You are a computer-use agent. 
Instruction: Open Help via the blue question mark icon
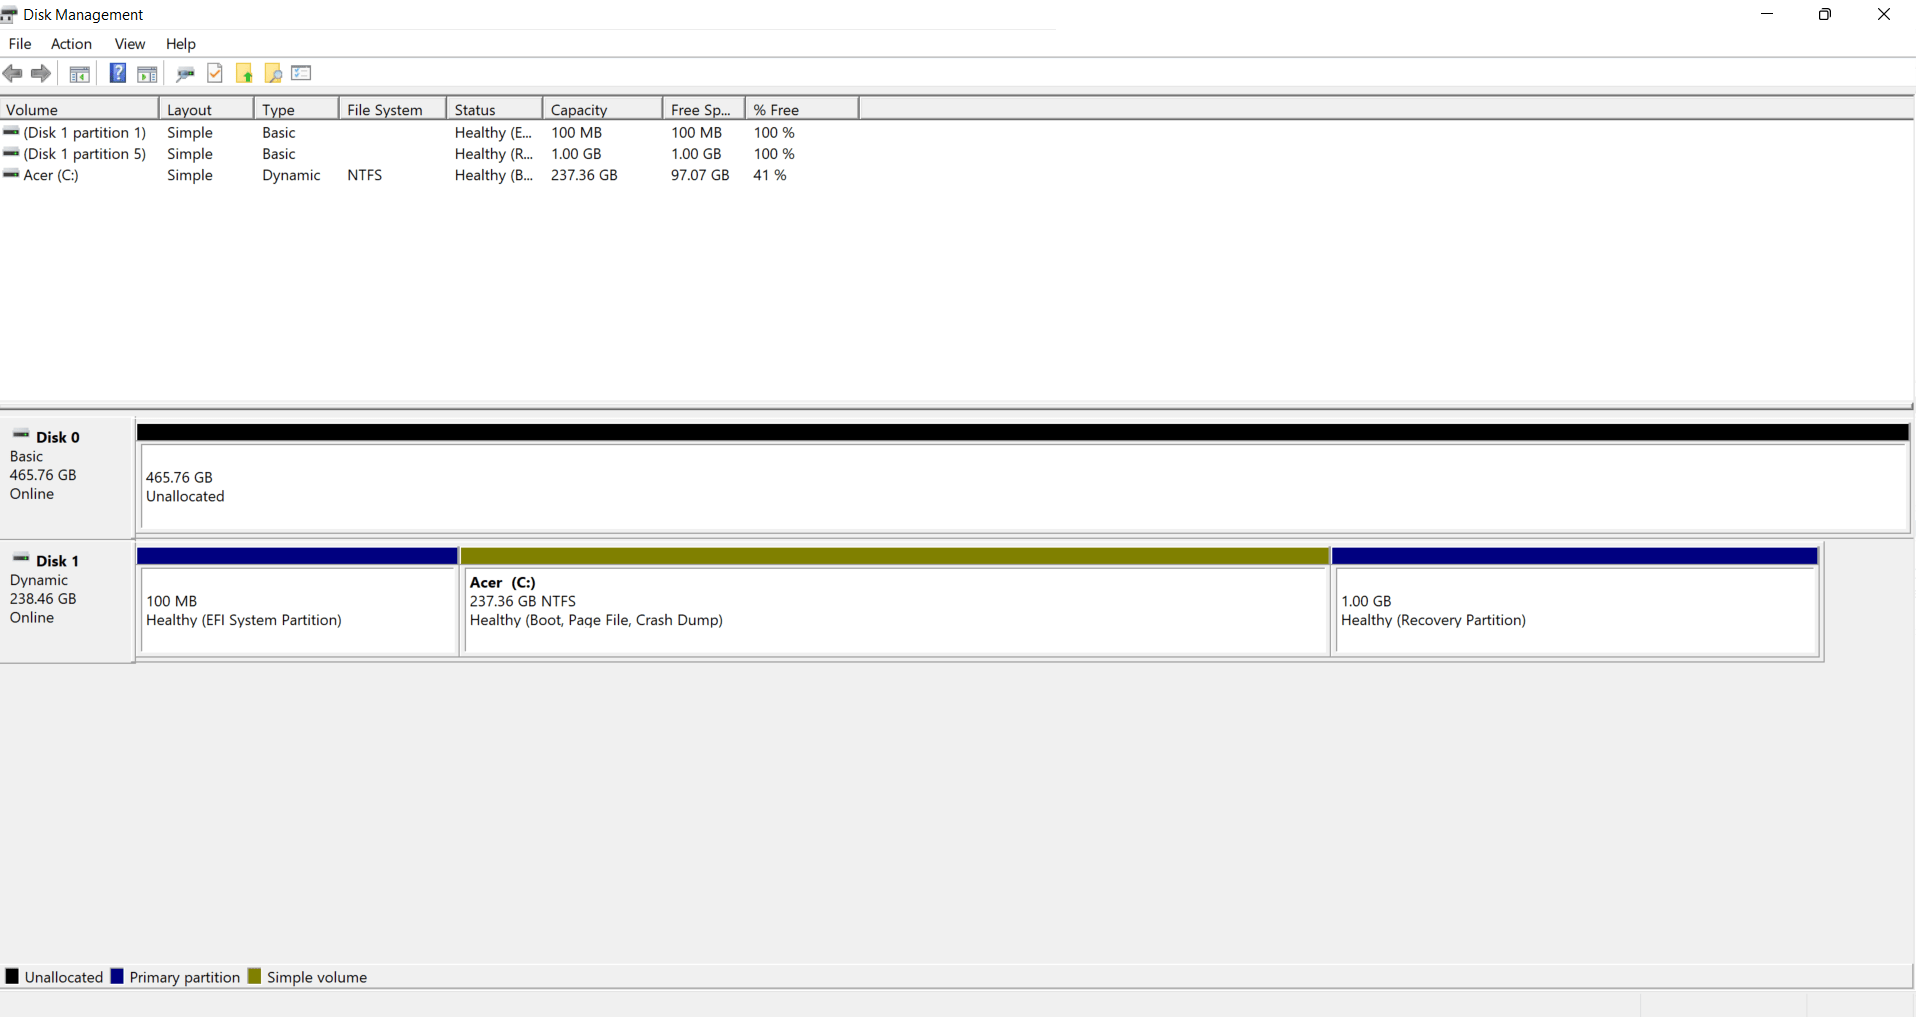(x=117, y=73)
